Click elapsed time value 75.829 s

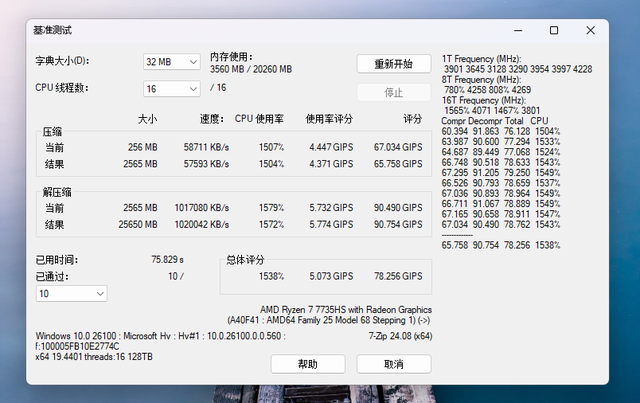point(167,259)
